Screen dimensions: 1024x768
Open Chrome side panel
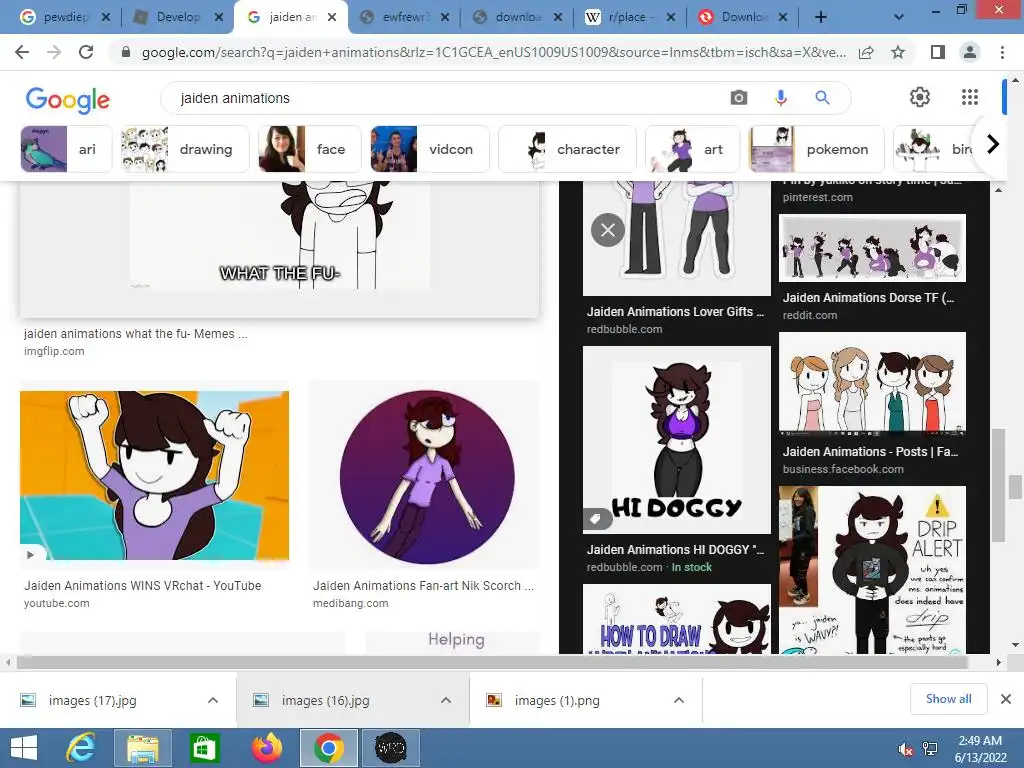coord(938,52)
